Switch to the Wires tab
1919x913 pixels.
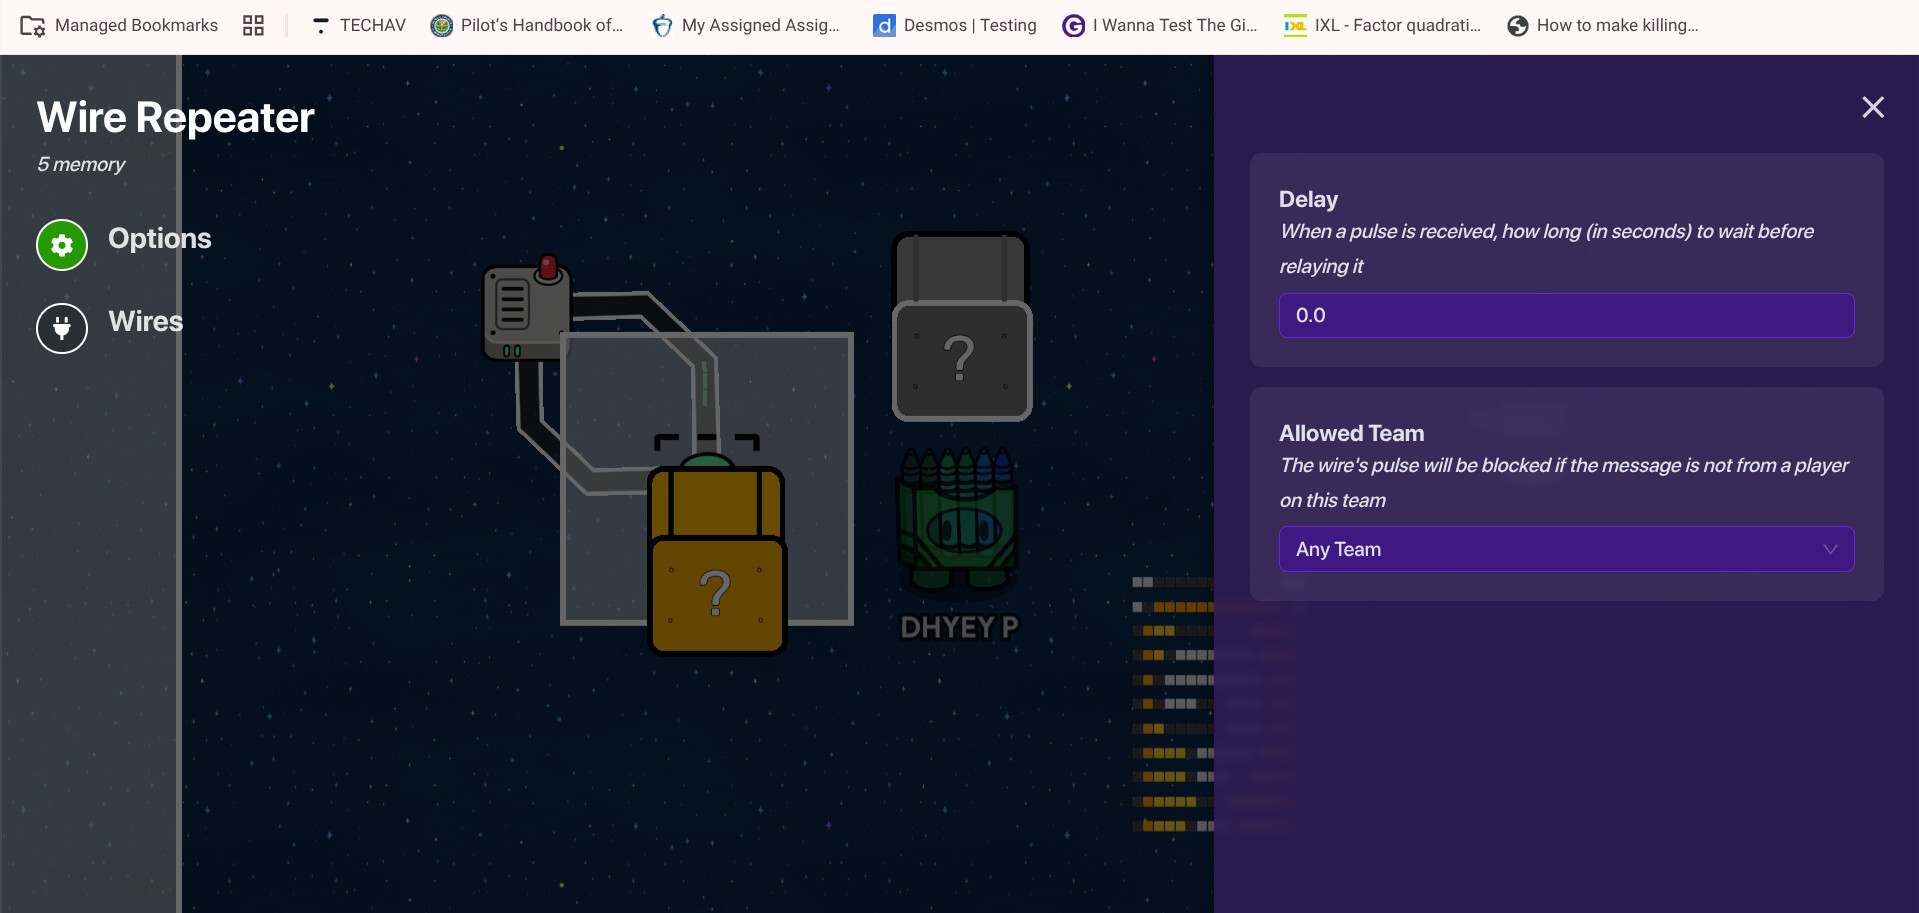pos(145,322)
